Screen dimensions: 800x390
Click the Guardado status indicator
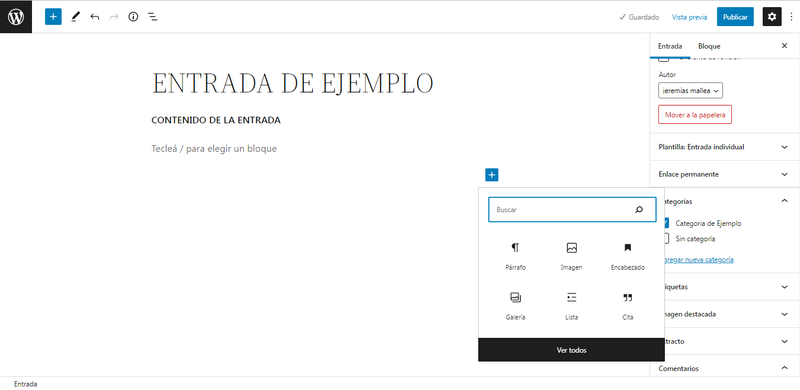click(639, 17)
